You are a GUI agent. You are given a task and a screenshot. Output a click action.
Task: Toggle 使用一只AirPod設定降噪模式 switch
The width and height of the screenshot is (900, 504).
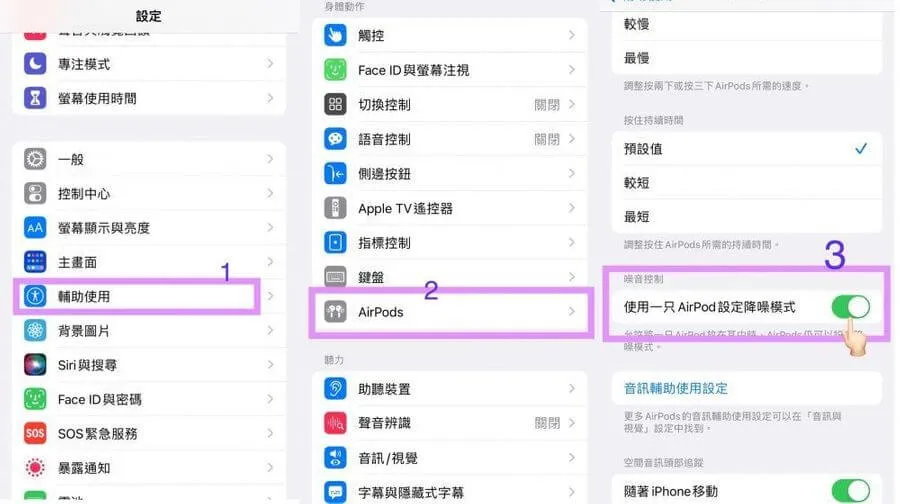851,307
